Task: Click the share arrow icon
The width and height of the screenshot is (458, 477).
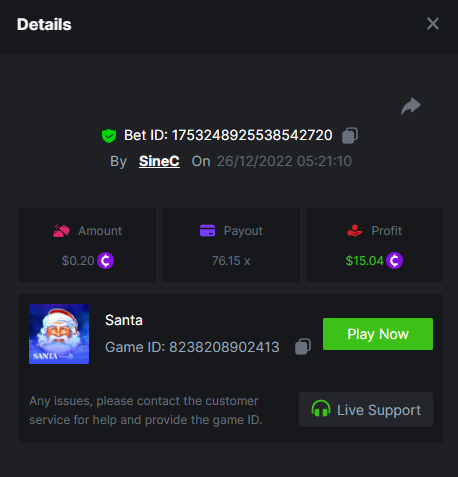Action: pos(411,106)
